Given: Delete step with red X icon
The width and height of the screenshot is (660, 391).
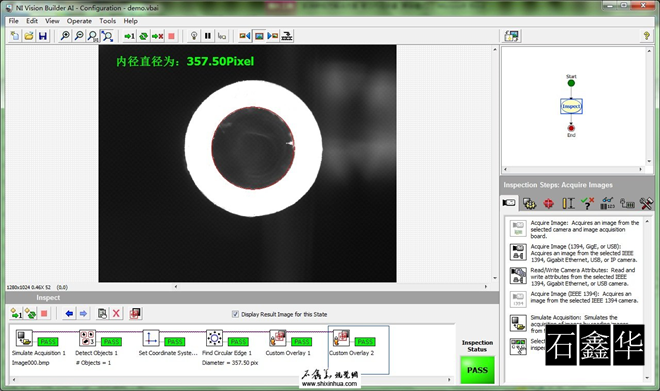Looking at the screenshot, I should 116,314.
